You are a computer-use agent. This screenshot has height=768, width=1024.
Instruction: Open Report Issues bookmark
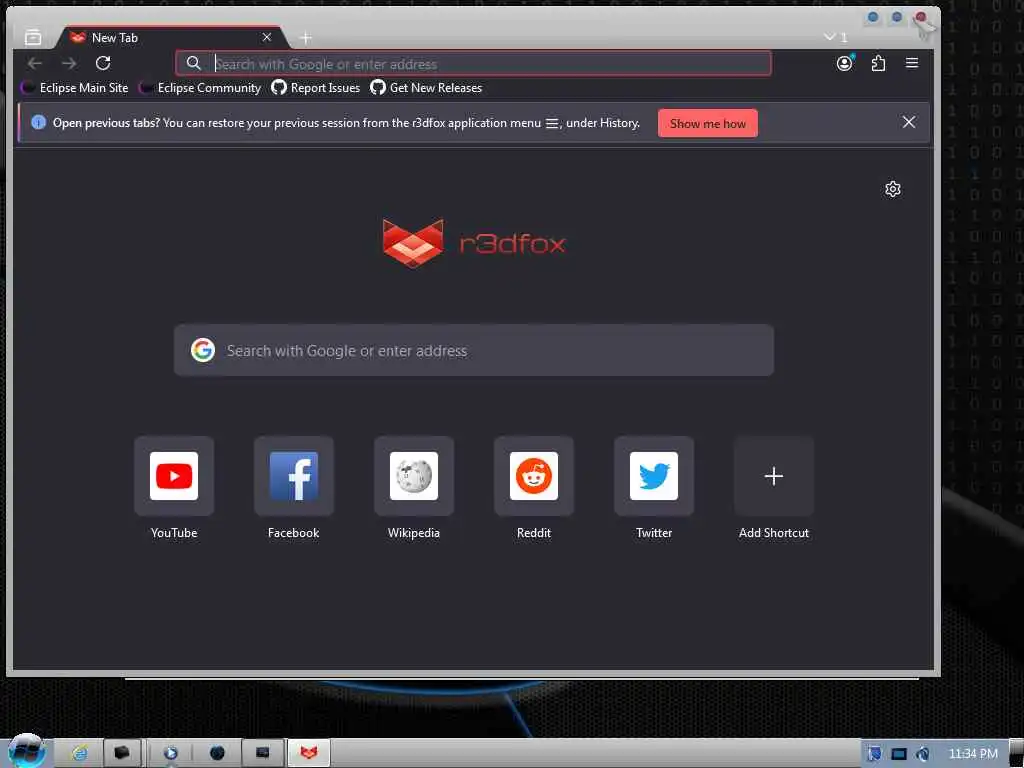(316, 88)
